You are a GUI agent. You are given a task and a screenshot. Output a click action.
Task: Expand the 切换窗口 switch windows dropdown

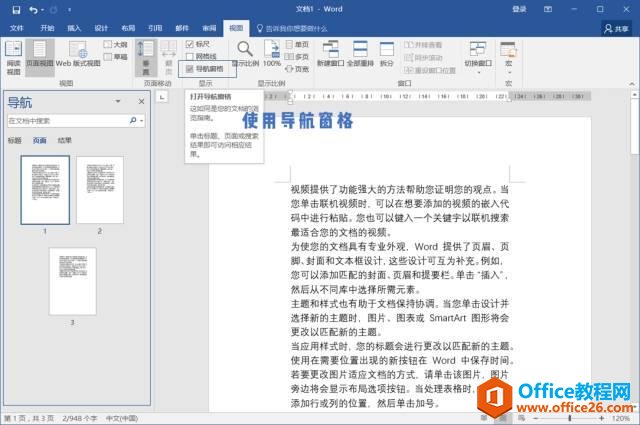tap(479, 56)
